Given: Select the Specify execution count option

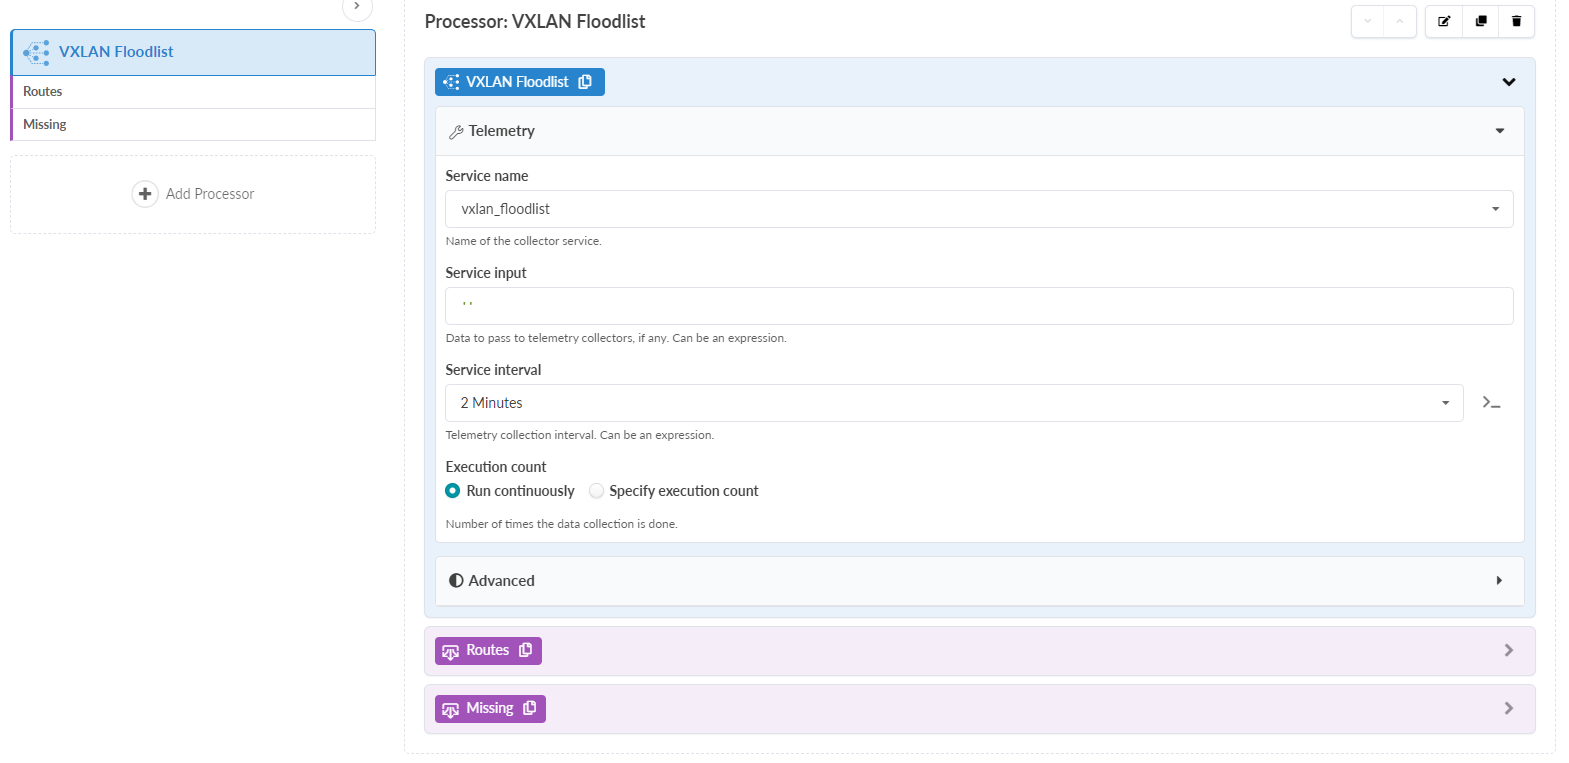Looking at the screenshot, I should coord(597,491).
